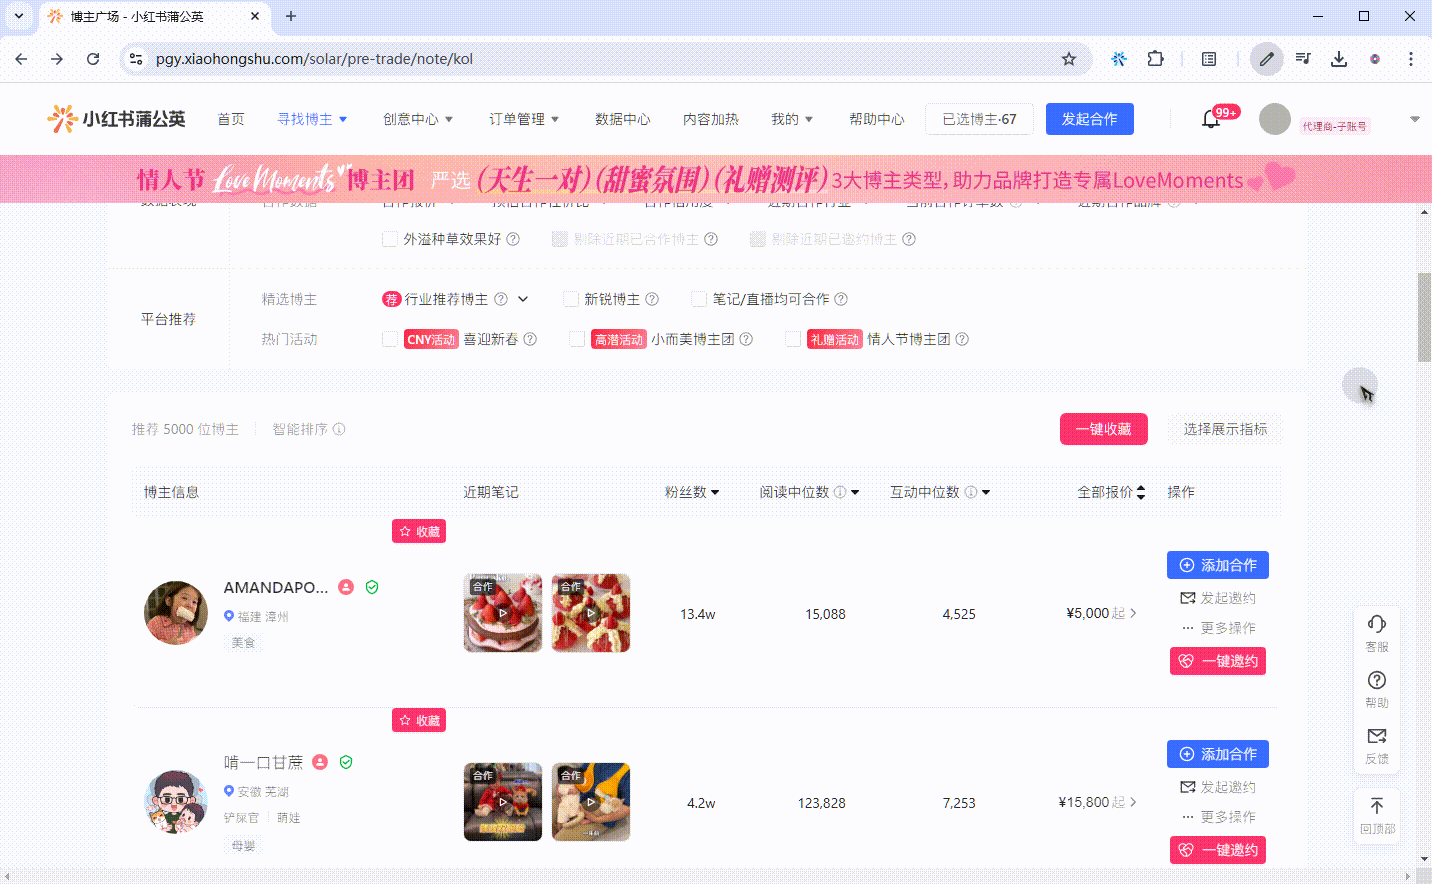Image resolution: width=1432 pixels, height=884 pixels.
Task: Open the 帮助 help question icon
Action: coord(1377,680)
